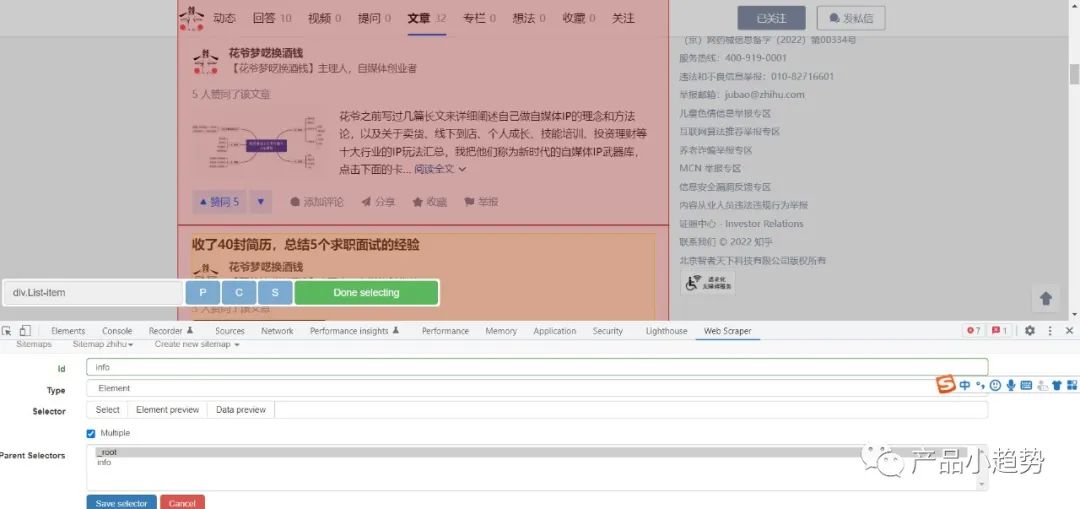Screen dimensions: 1080x509
Task: Select the 文章 profile tab
Action: point(427,19)
